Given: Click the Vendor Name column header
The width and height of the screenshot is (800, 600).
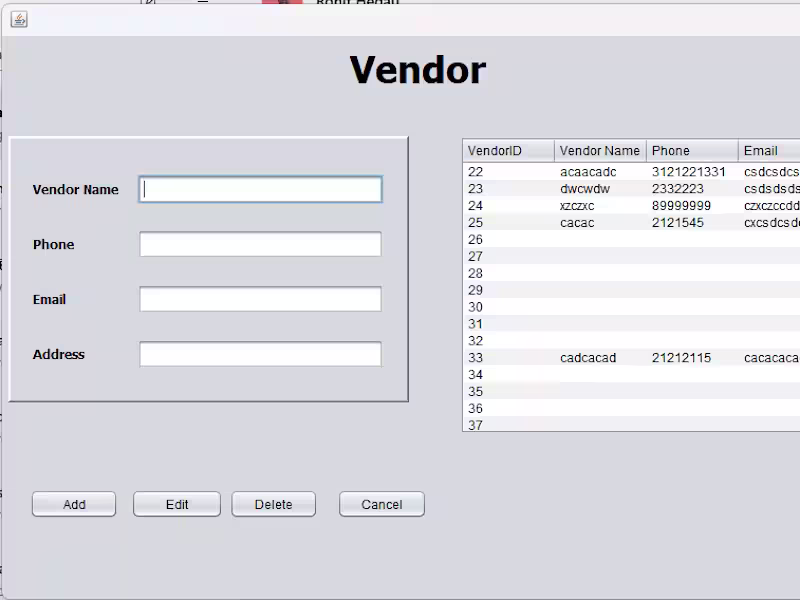Looking at the screenshot, I should tap(601, 151).
